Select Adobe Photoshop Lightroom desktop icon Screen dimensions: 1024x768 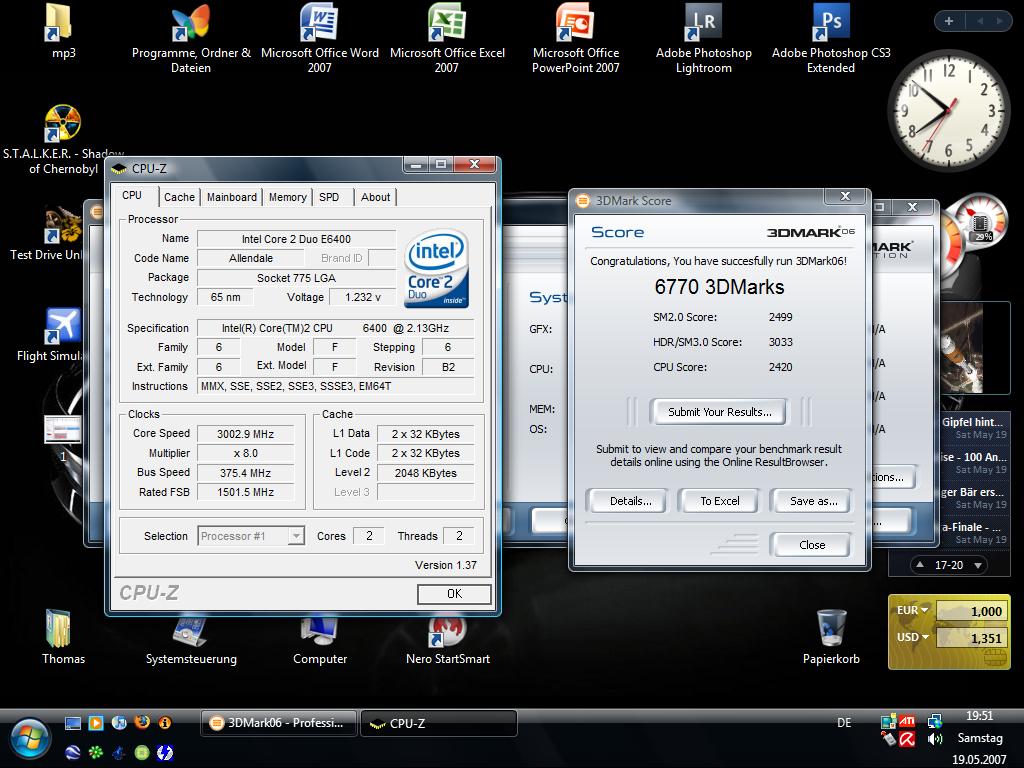point(703,38)
